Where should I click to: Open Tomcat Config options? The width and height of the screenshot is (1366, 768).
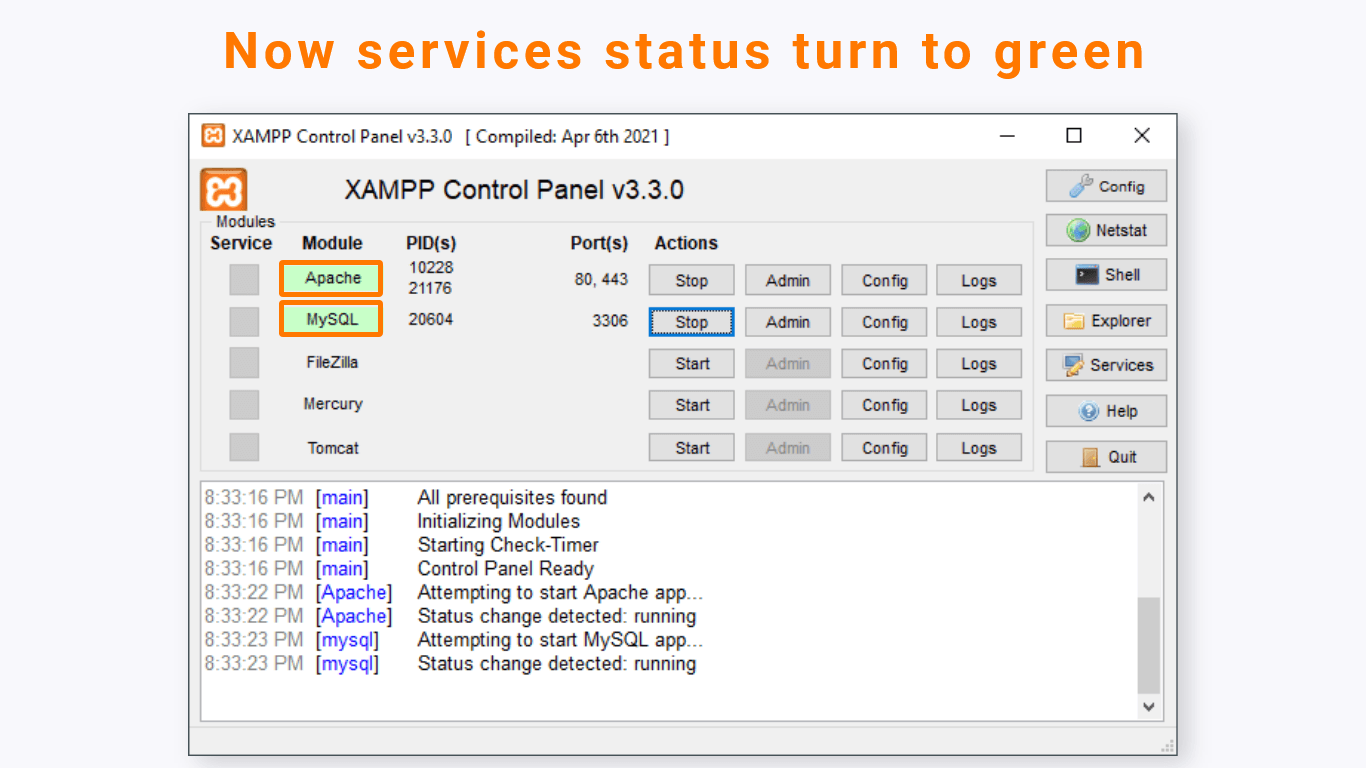tap(884, 448)
